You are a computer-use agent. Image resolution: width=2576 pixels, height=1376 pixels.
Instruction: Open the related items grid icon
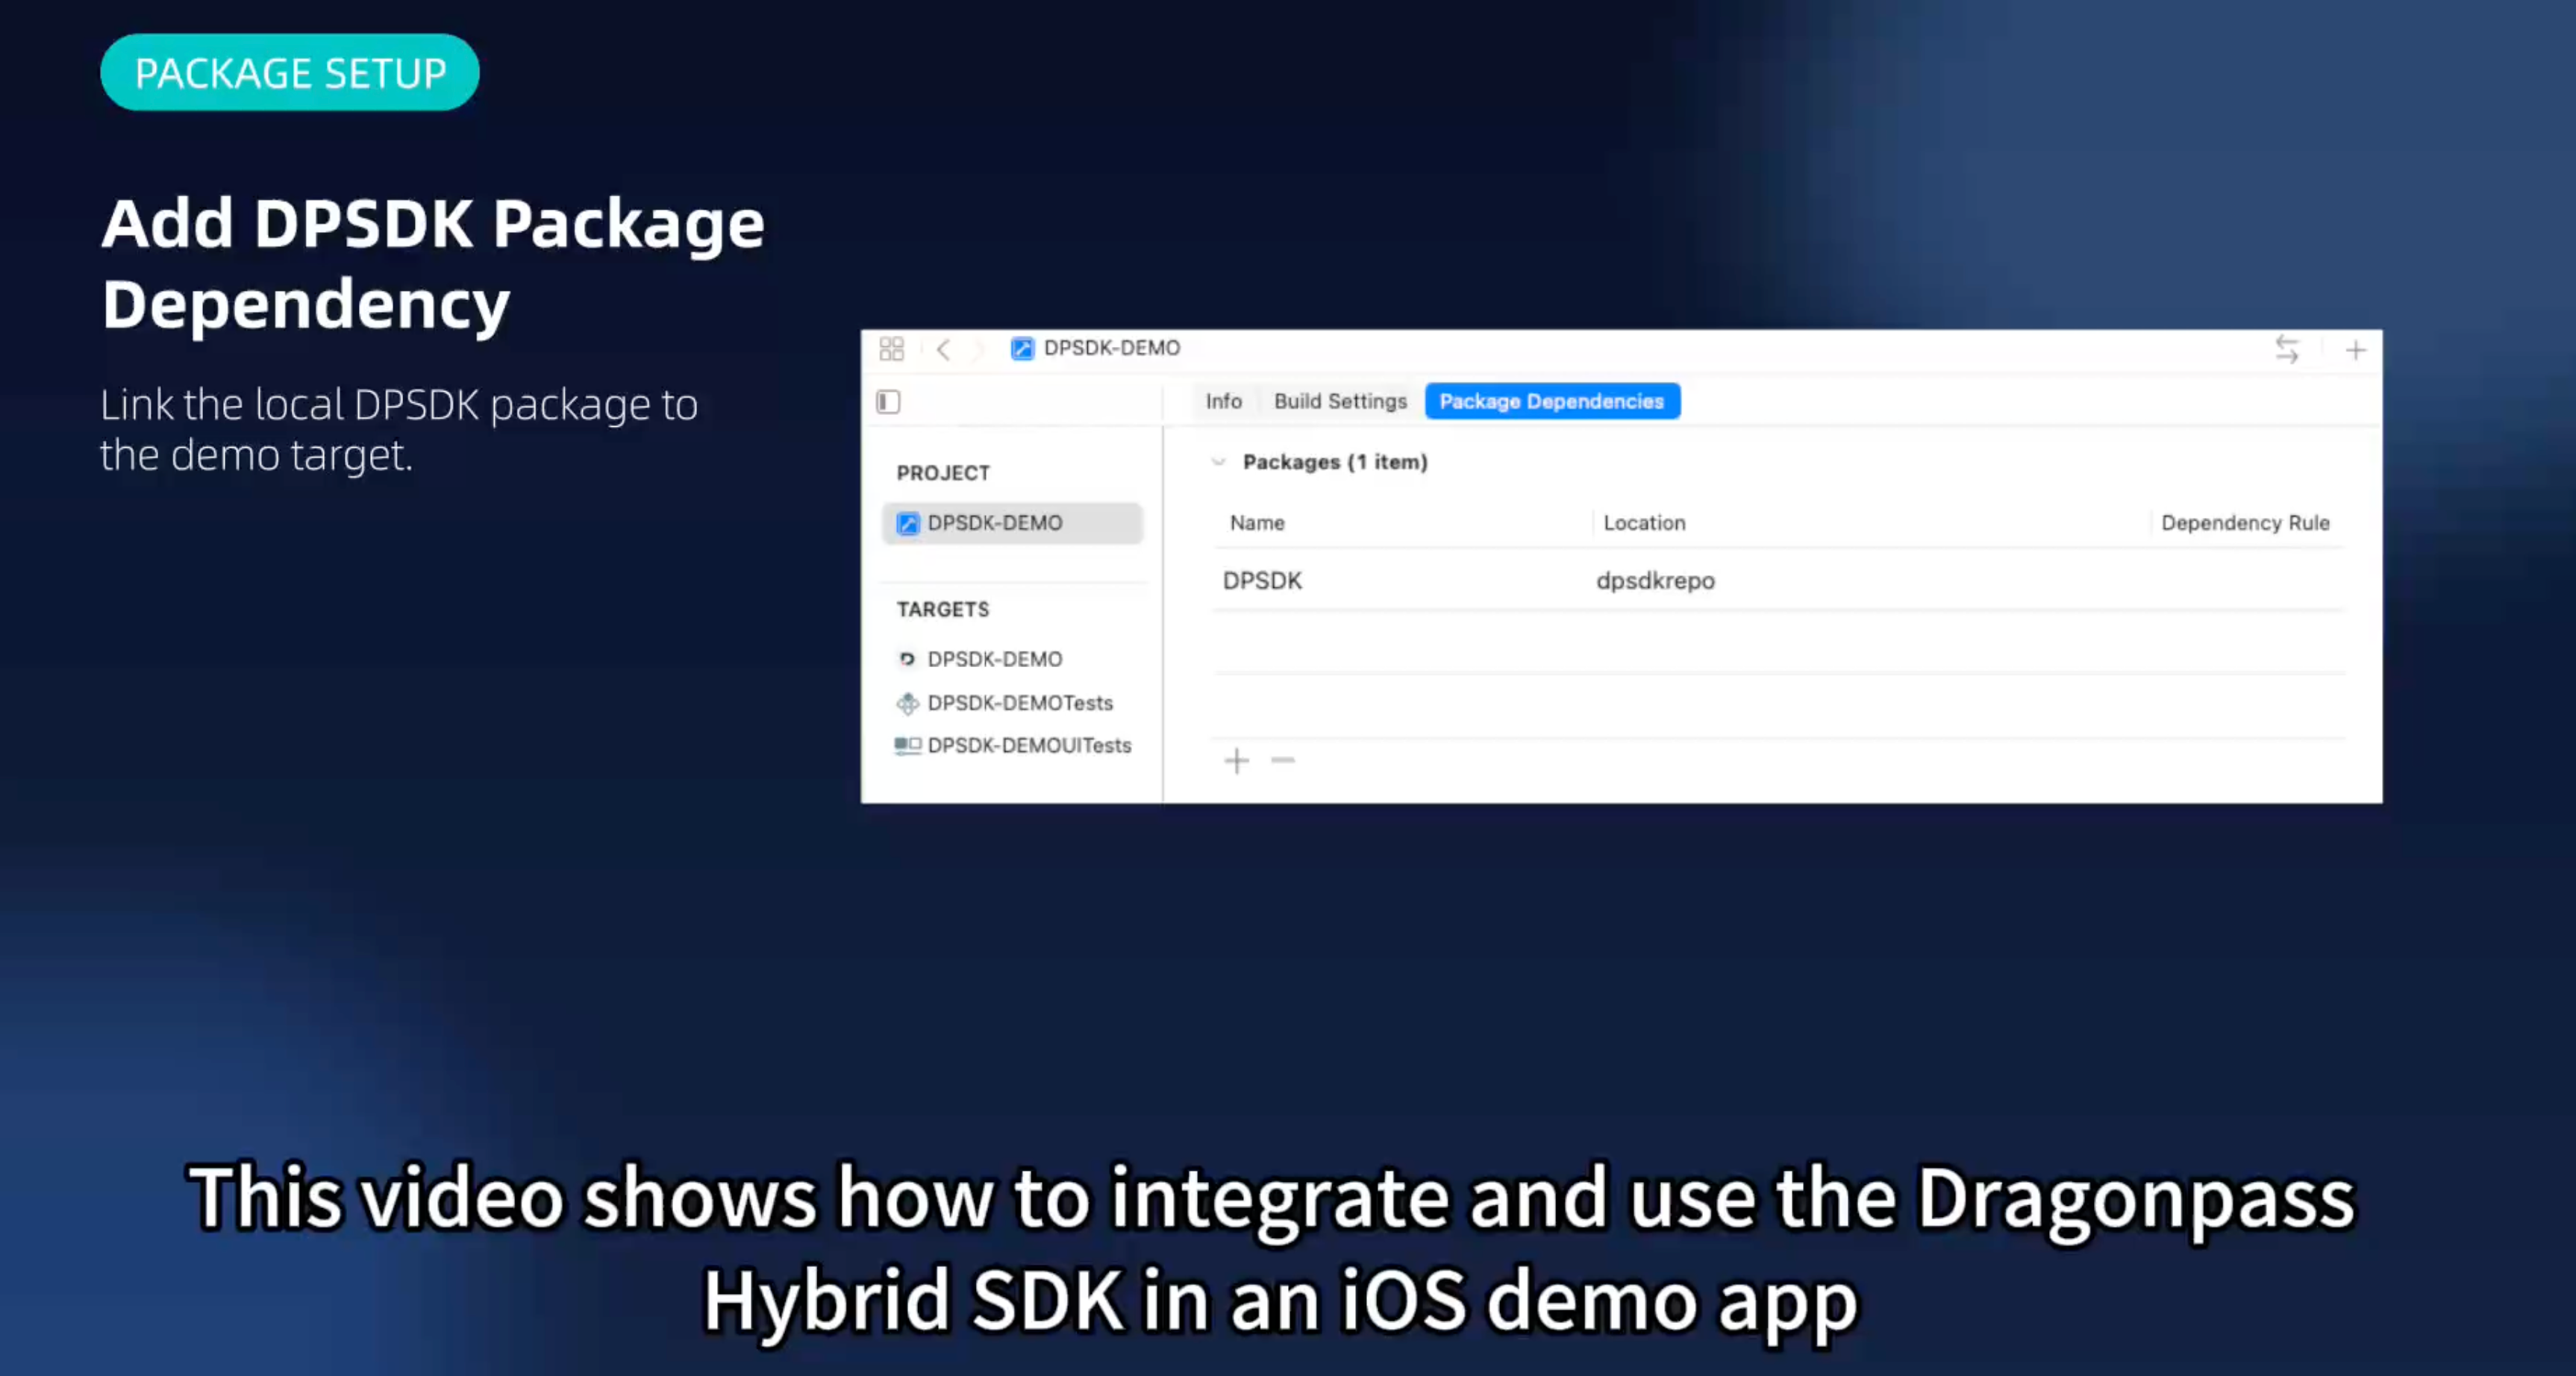tap(891, 348)
